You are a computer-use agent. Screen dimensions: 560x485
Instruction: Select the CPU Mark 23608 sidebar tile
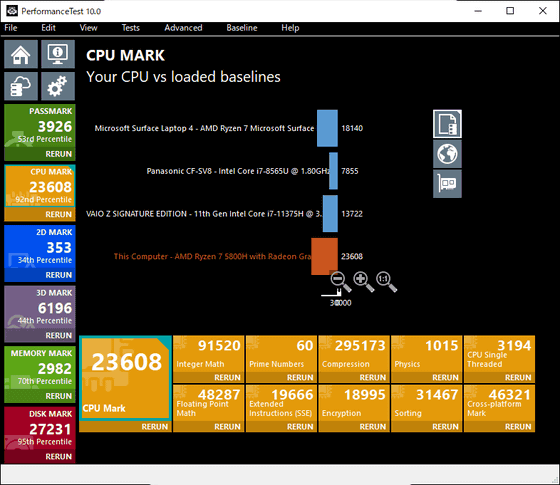click(40, 186)
